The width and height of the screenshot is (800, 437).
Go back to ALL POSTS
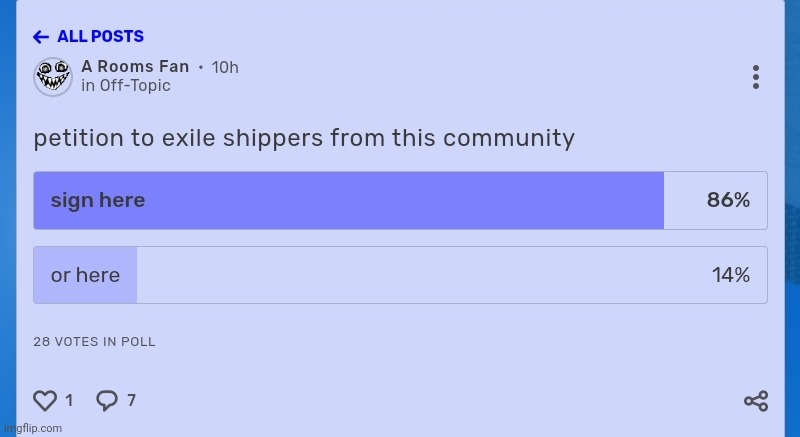[x=100, y=37]
